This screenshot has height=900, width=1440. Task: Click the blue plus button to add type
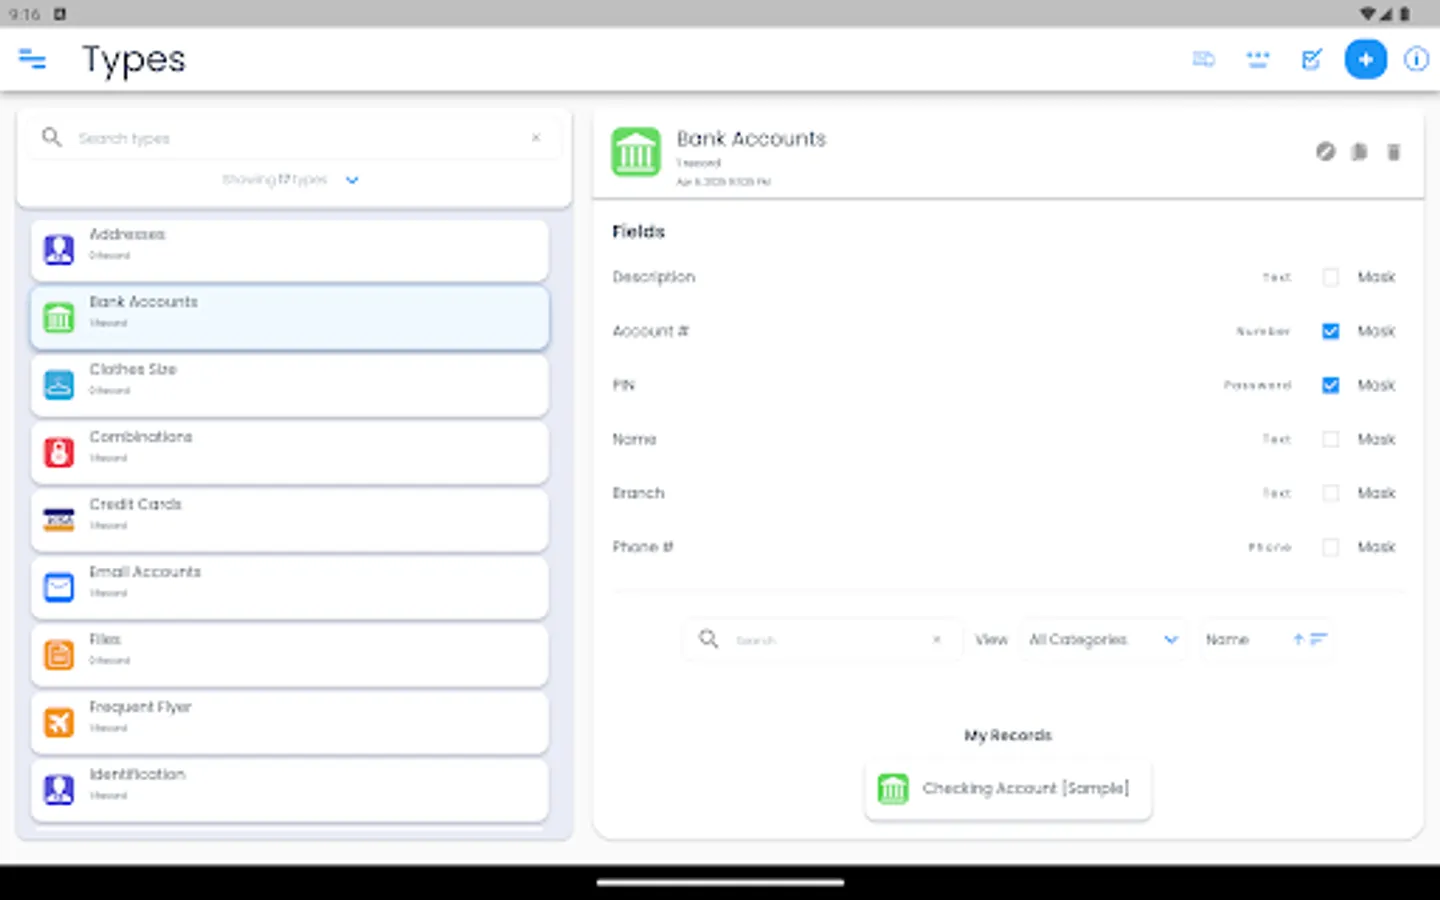coord(1366,59)
